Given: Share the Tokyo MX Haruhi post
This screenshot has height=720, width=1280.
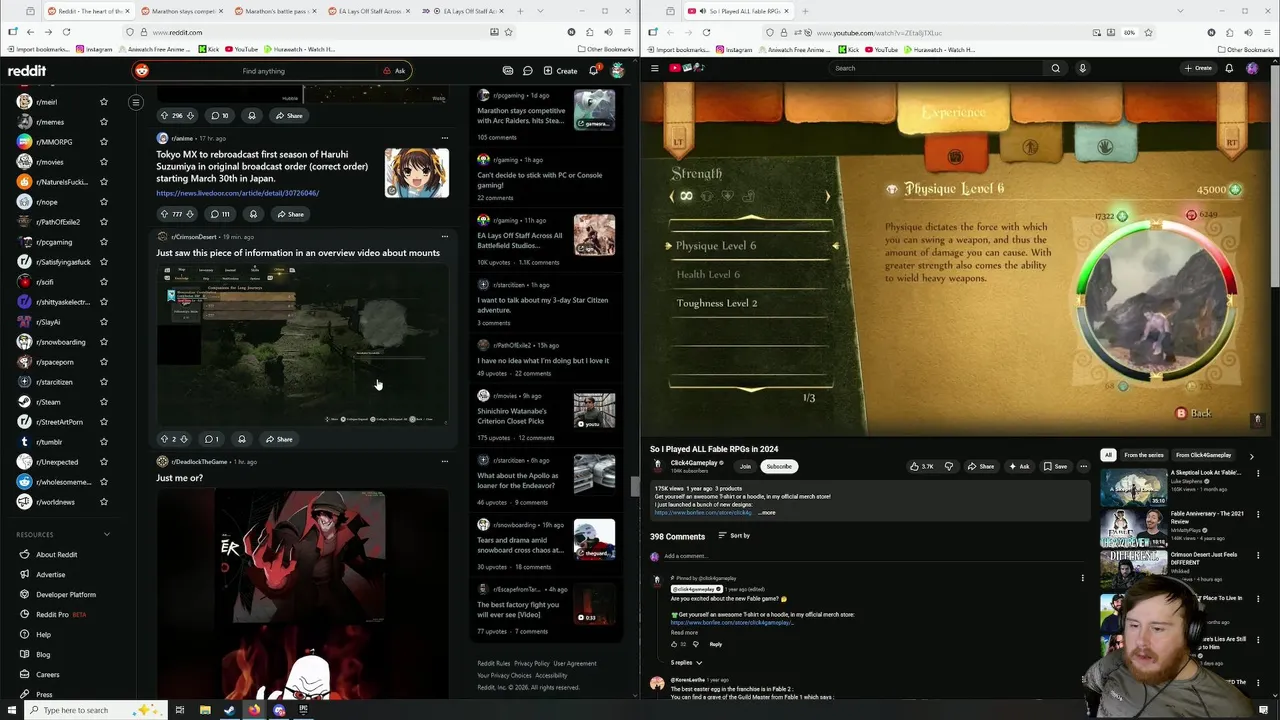Looking at the screenshot, I should tap(290, 214).
